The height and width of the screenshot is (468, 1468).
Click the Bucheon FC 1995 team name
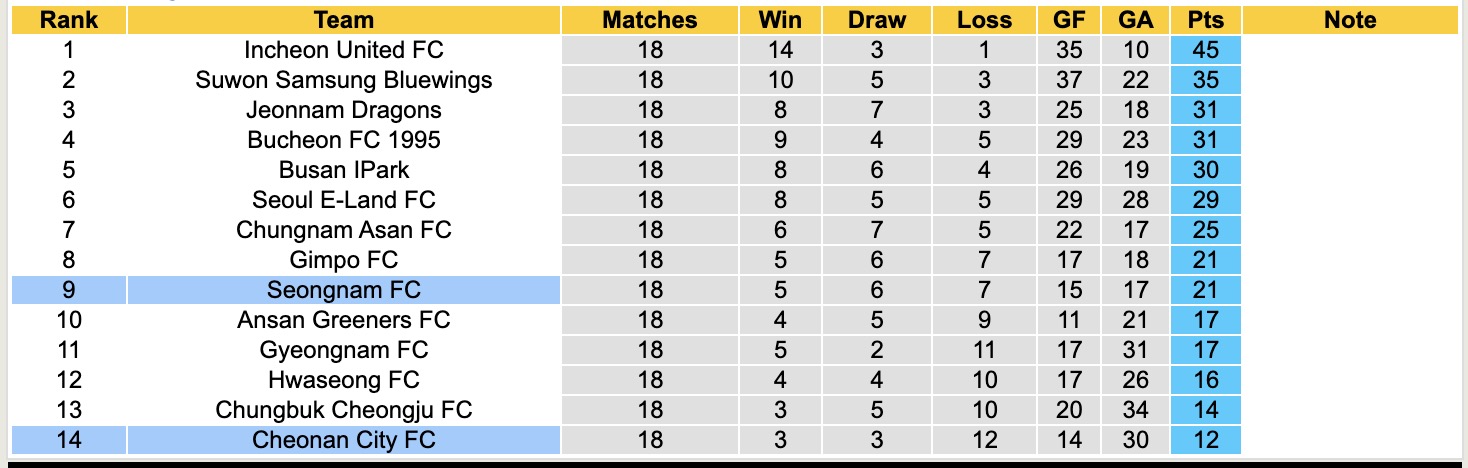click(x=344, y=140)
